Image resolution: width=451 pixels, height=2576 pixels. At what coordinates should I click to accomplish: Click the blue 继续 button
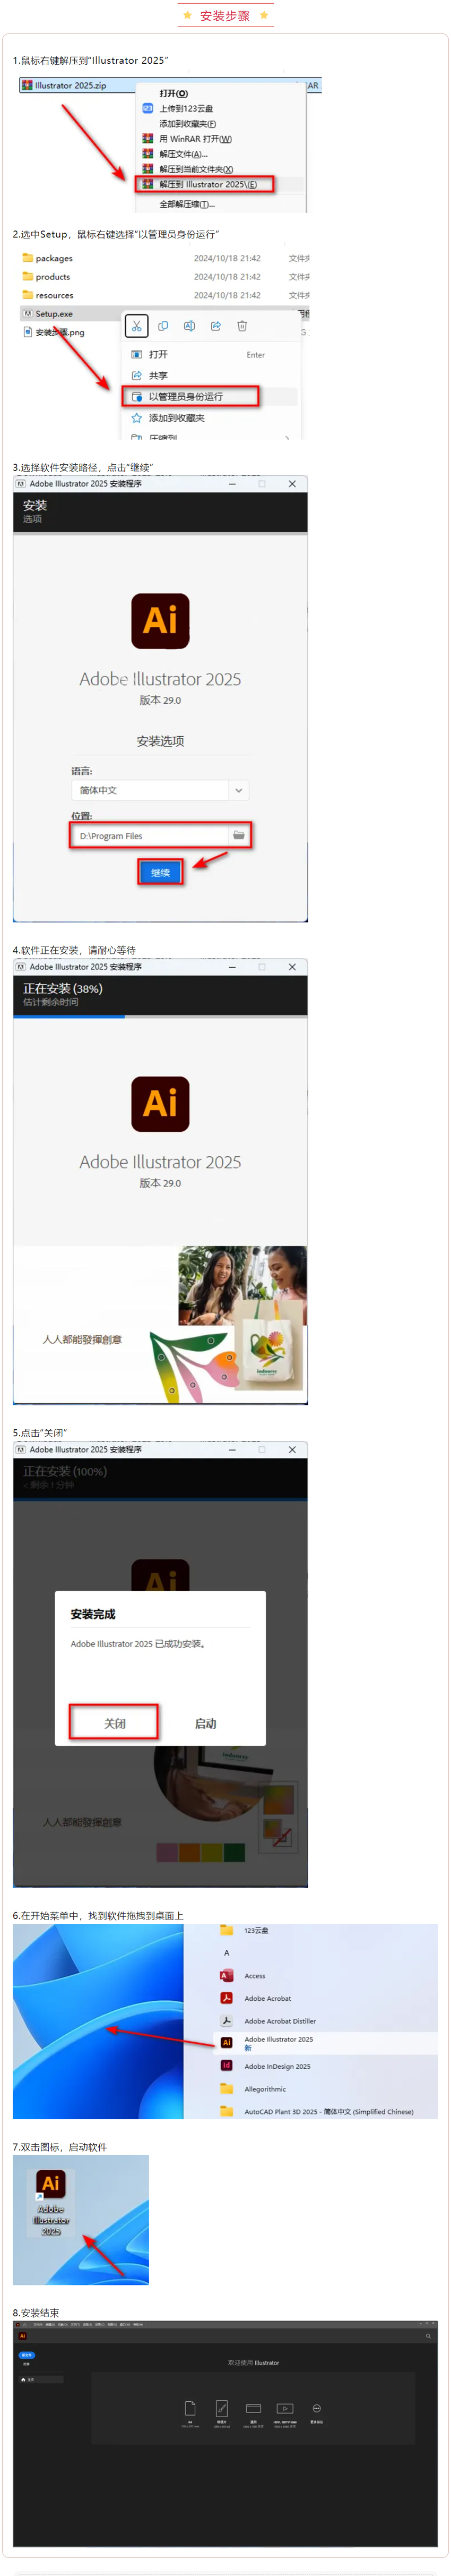[x=160, y=872]
